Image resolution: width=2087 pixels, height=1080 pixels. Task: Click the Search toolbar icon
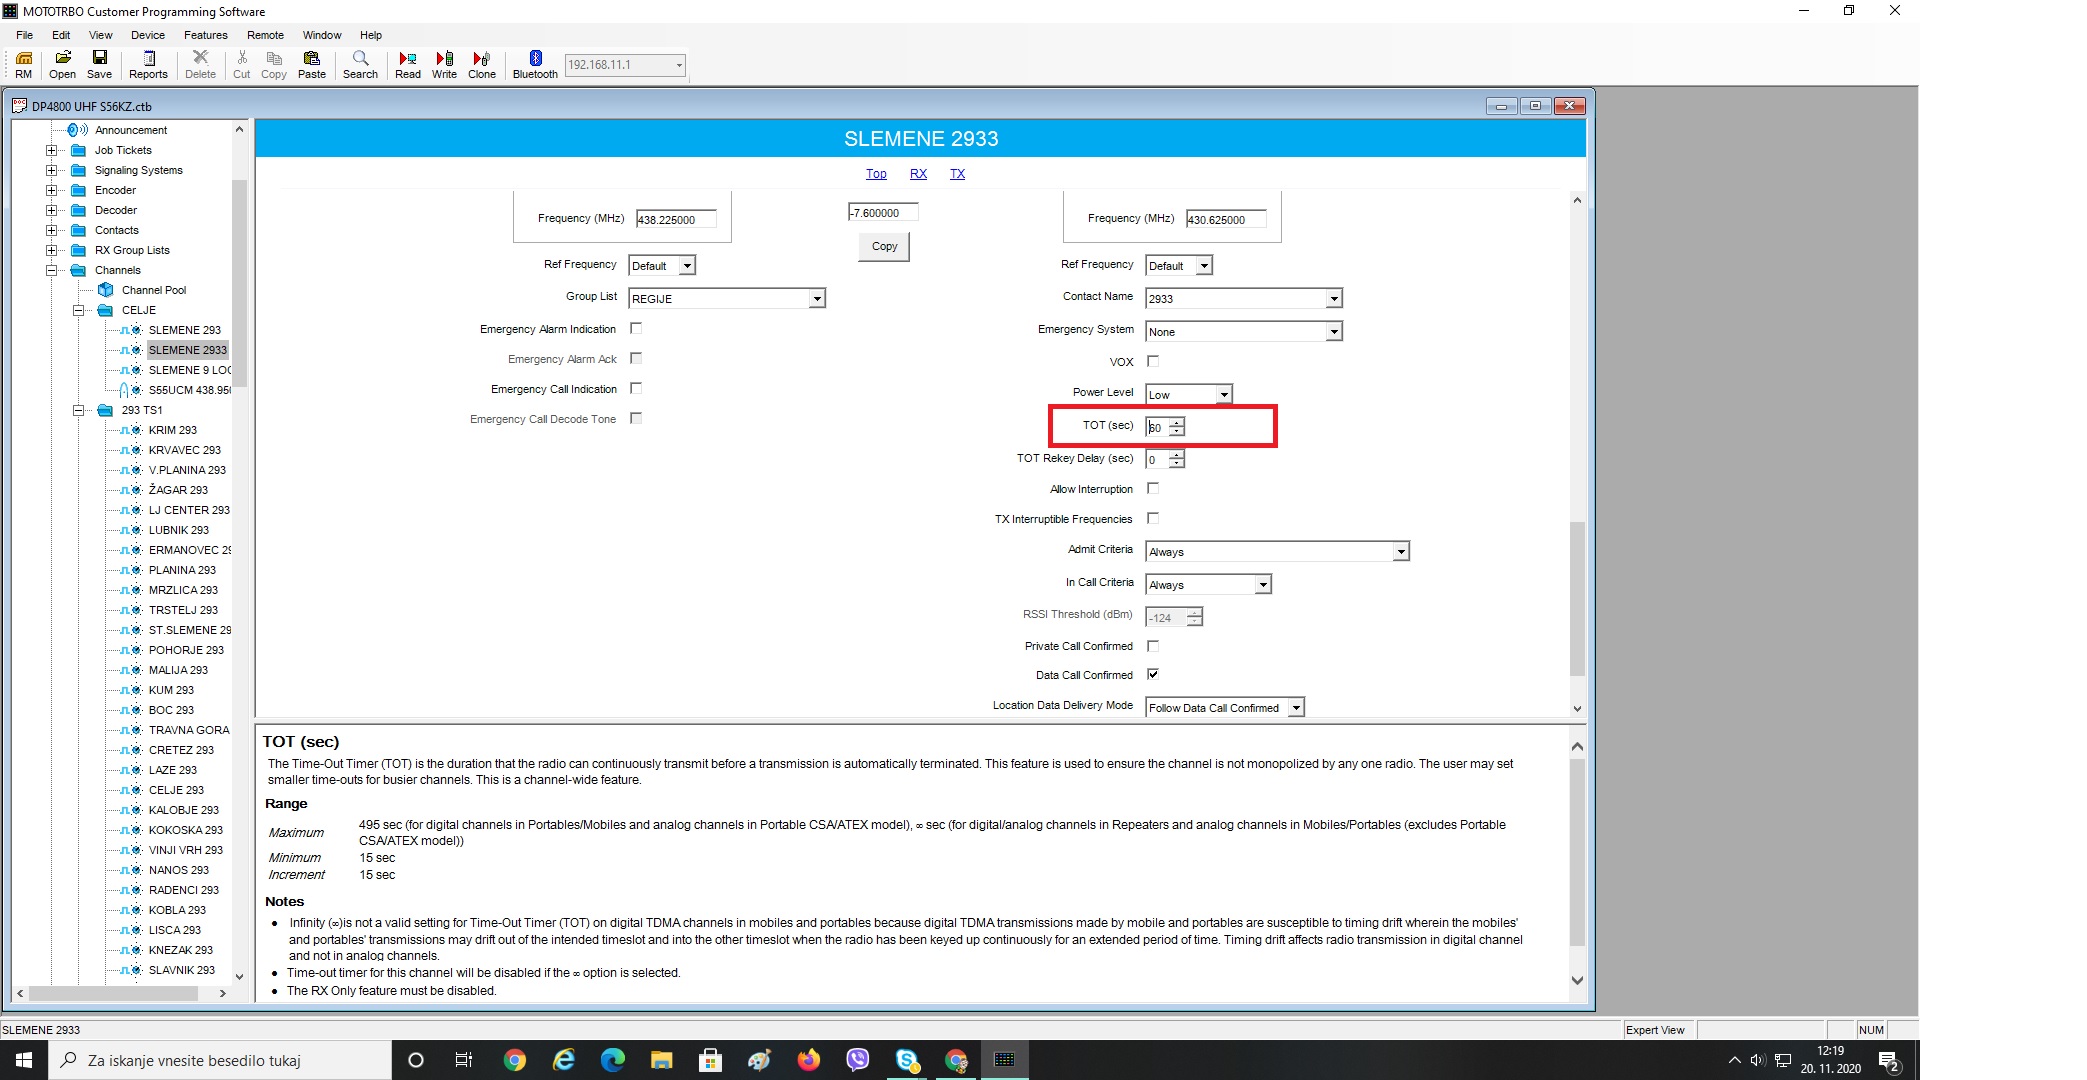[x=360, y=64]
